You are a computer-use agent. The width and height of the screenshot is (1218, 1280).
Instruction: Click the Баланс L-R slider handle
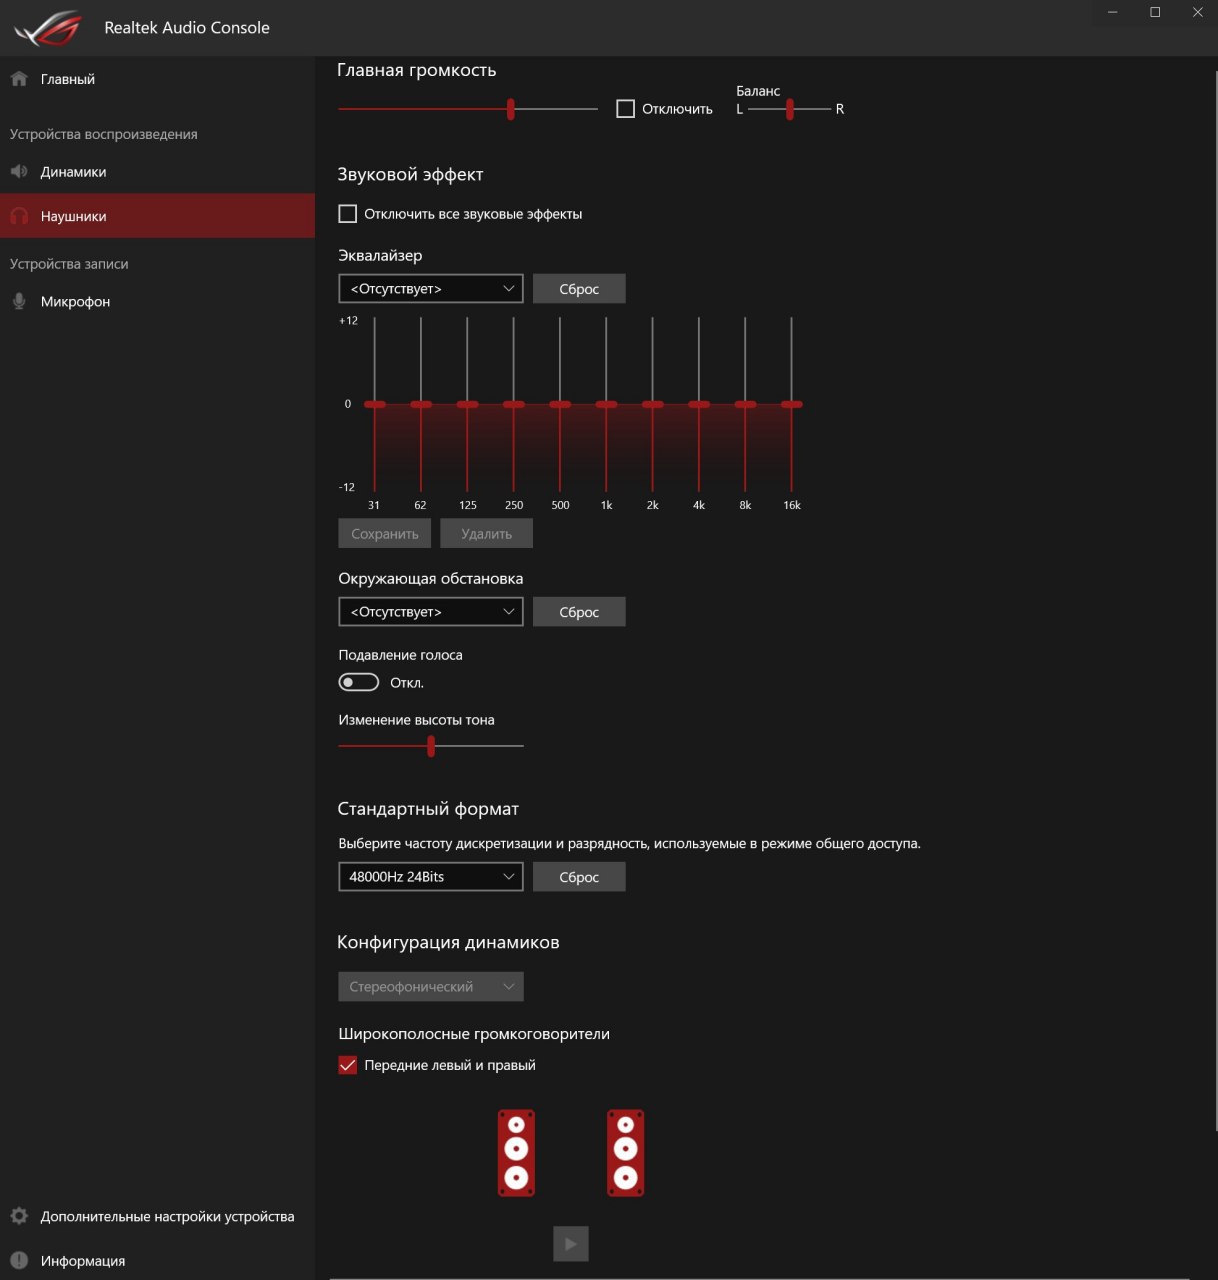click(x=790, y=109)
